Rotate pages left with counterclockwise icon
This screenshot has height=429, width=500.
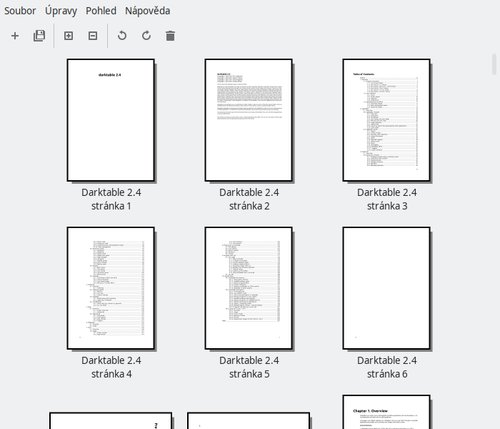click(122, 35)
